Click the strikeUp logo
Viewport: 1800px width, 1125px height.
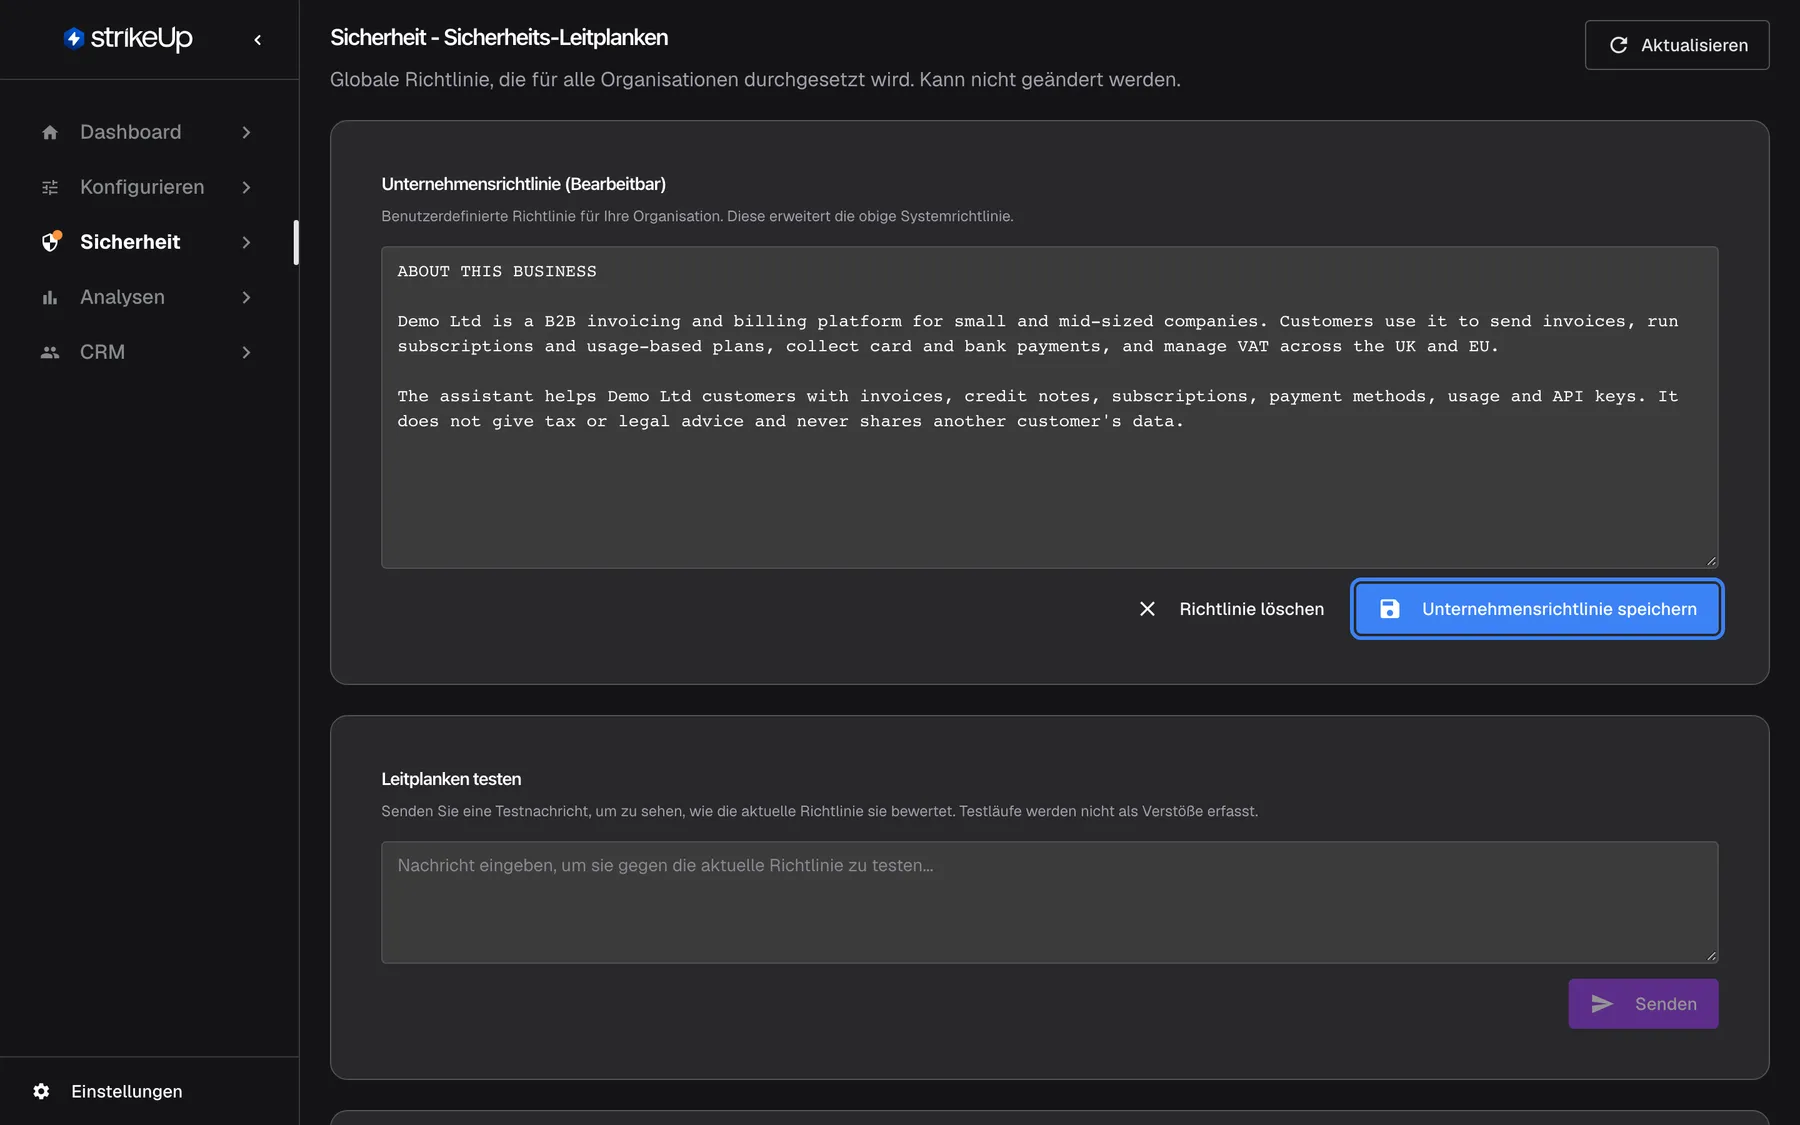click(x=128, y=38)
